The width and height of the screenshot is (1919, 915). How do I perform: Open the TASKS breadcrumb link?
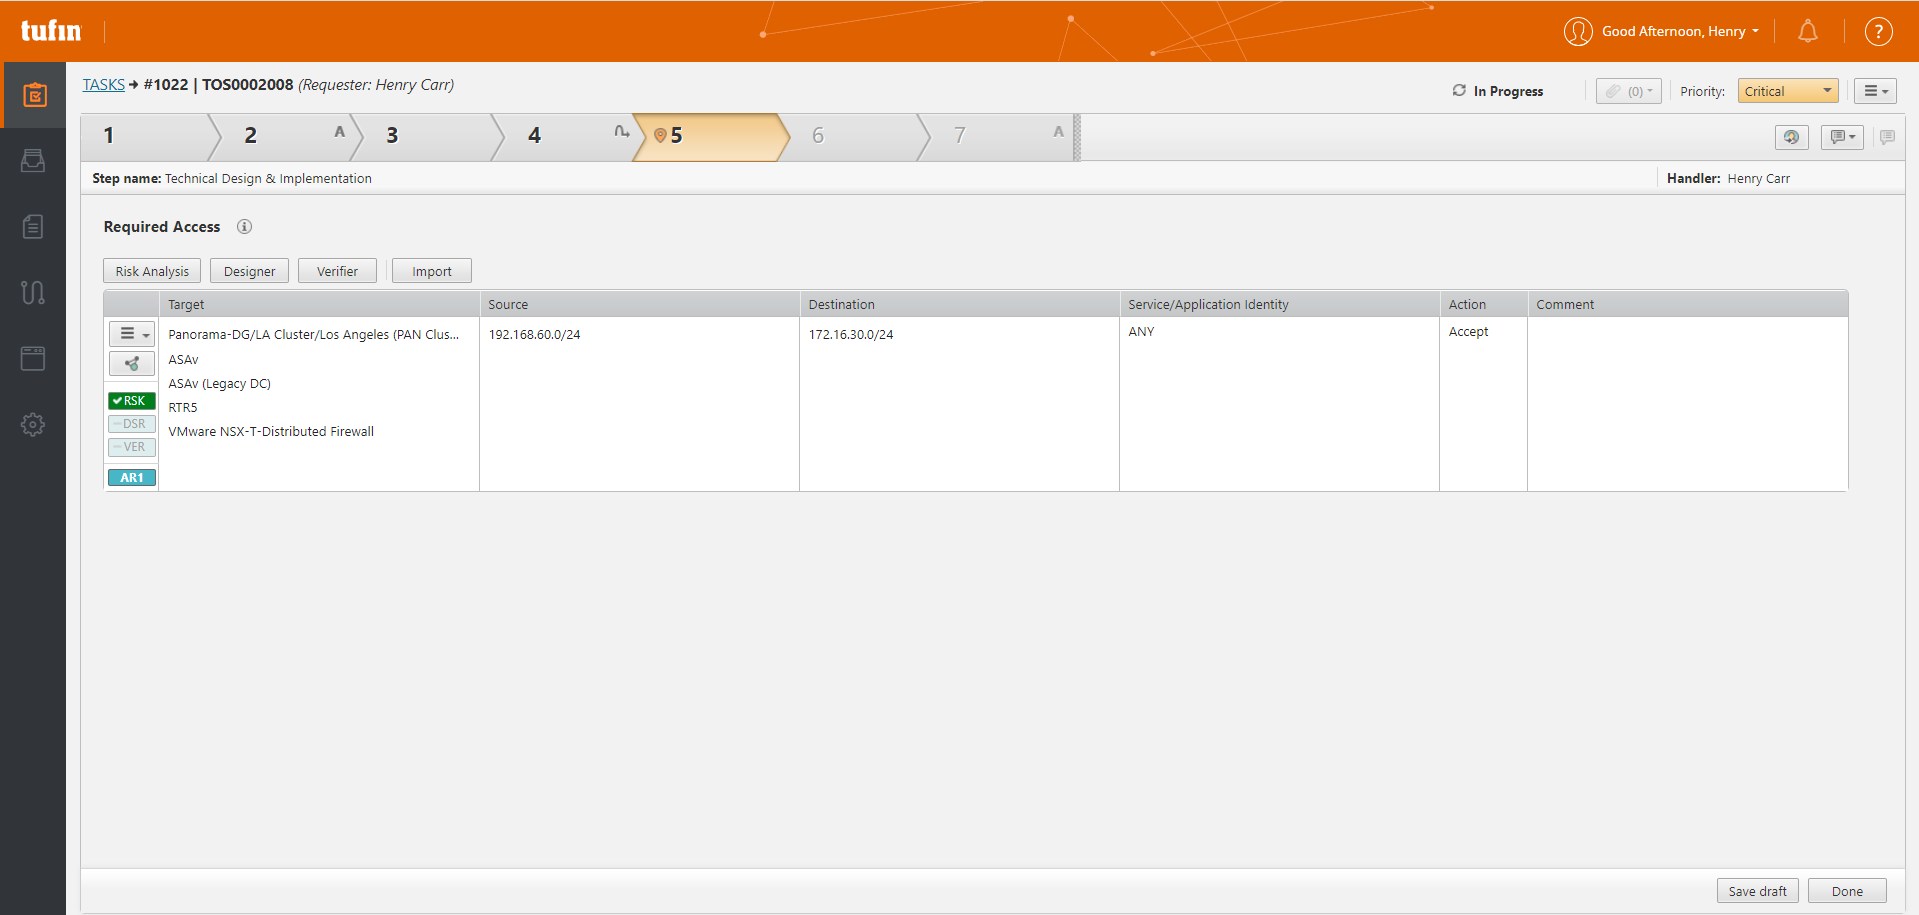[x=104, y=85]
